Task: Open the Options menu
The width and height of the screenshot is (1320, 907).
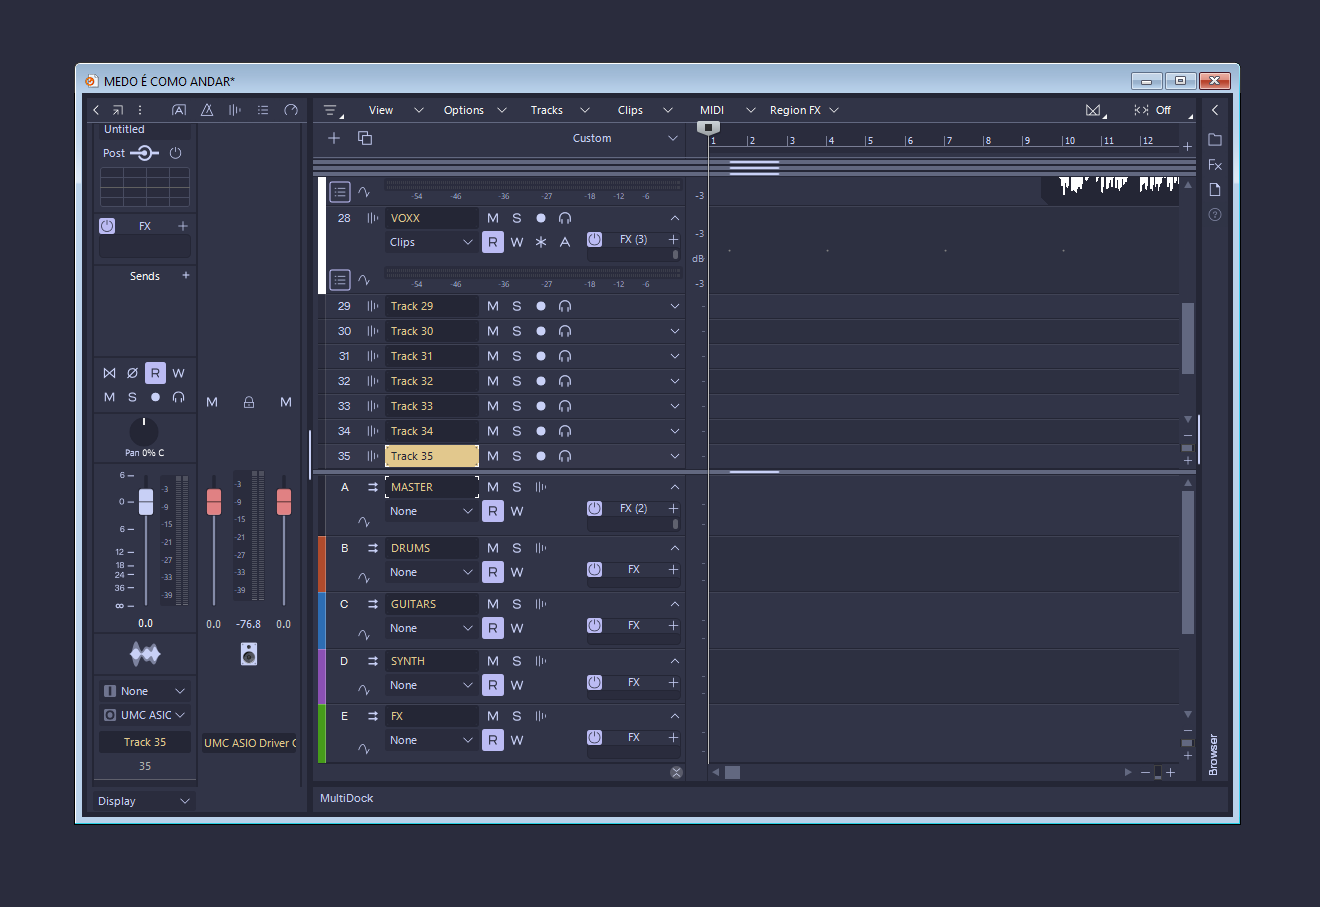Action: point(464,110)
